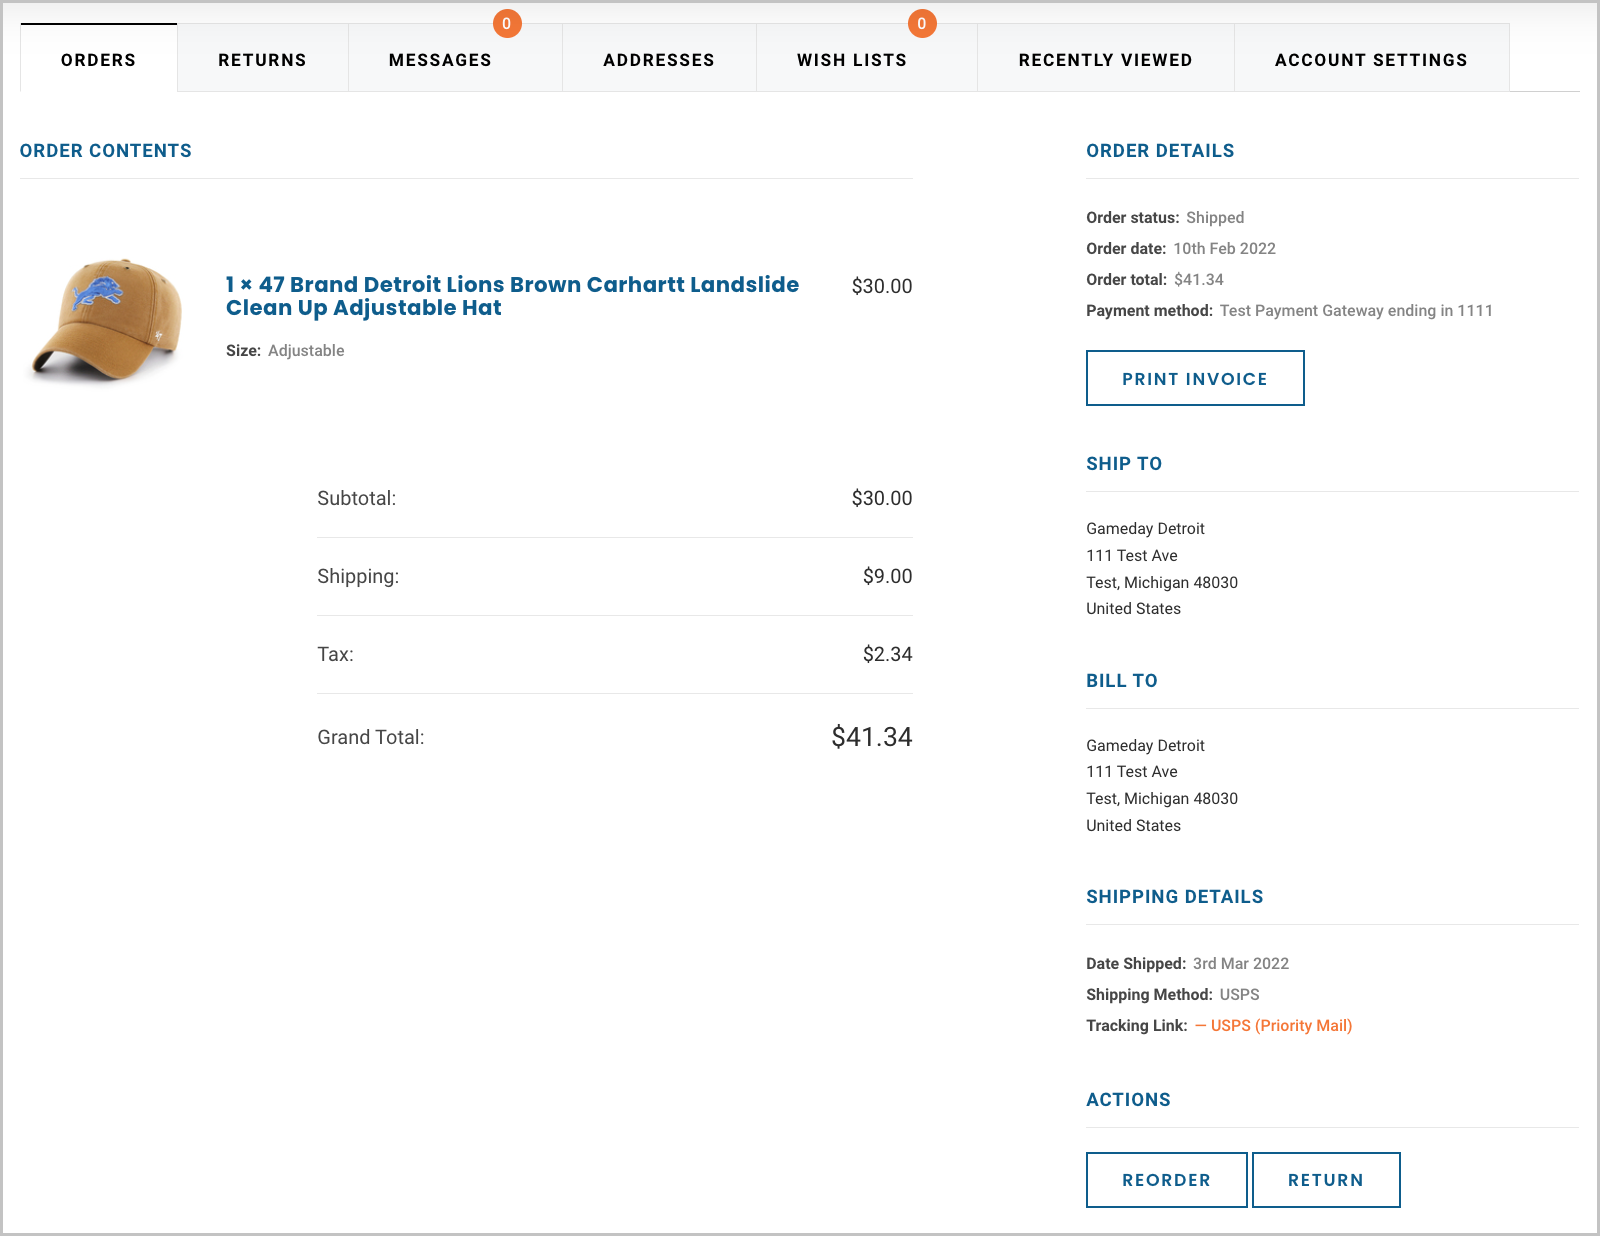Click the Order Contents heading
Screen dimensions: 1600x1236
click(106, 151)
